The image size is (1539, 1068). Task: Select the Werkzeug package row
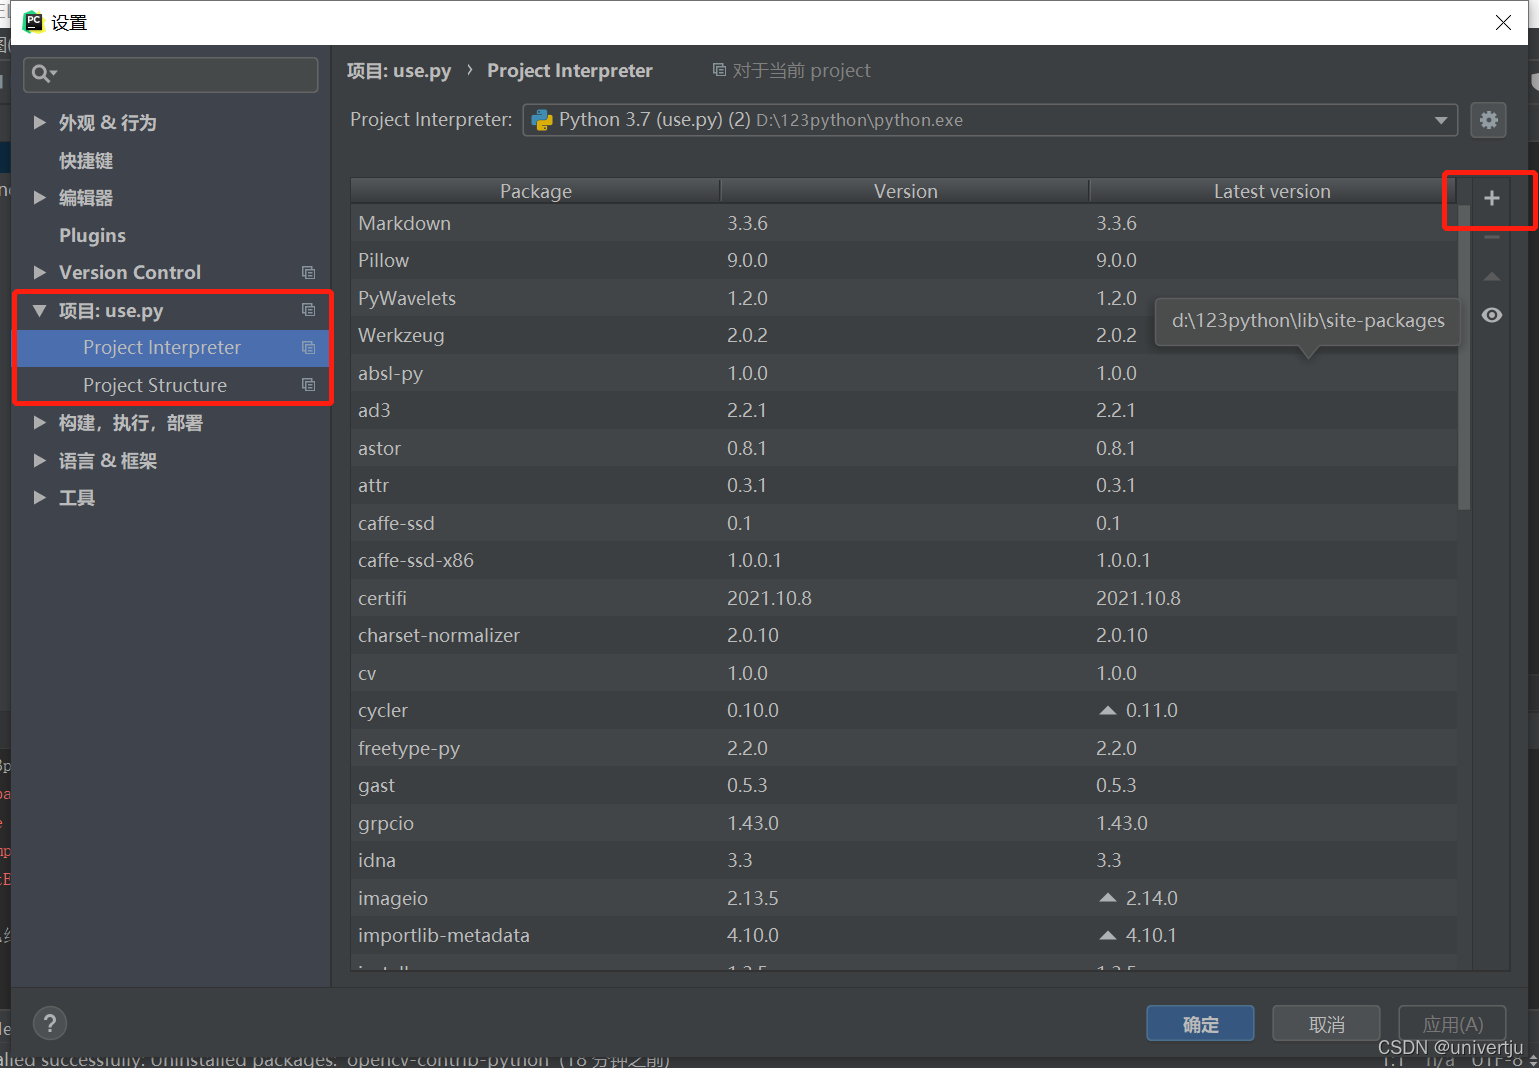[904, 335]
